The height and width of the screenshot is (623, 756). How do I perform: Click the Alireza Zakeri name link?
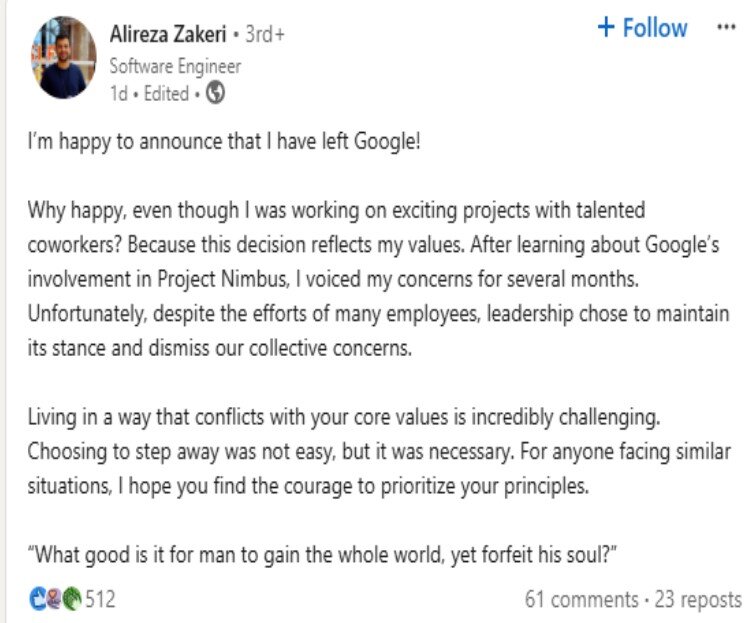point(167,34)
